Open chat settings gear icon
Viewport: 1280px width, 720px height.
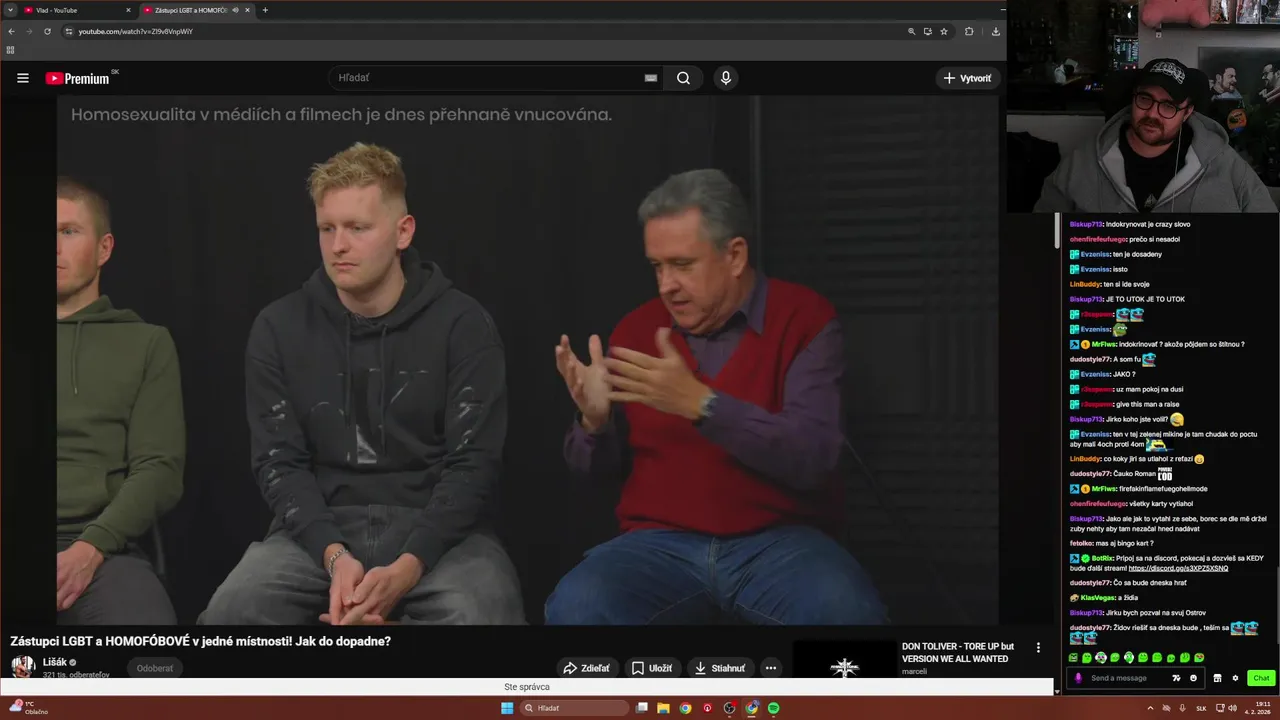[x=1235, y=678]
